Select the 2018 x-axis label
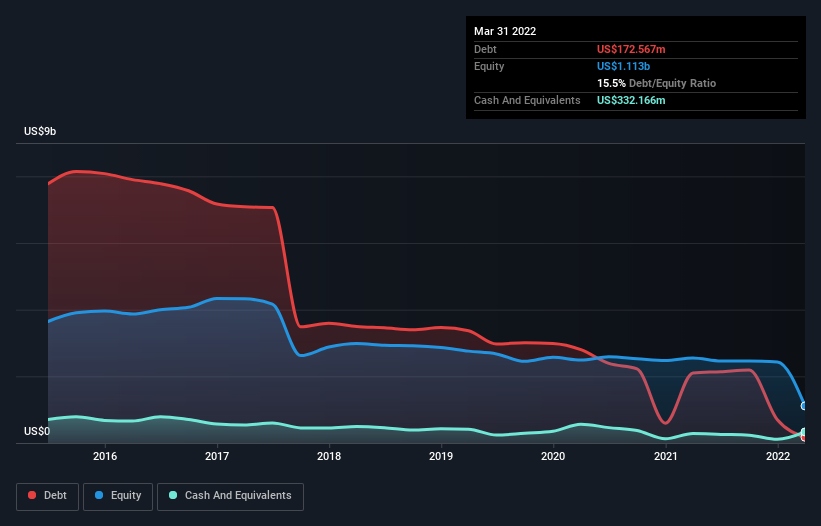The image size is (821, 526). (329, 456)
